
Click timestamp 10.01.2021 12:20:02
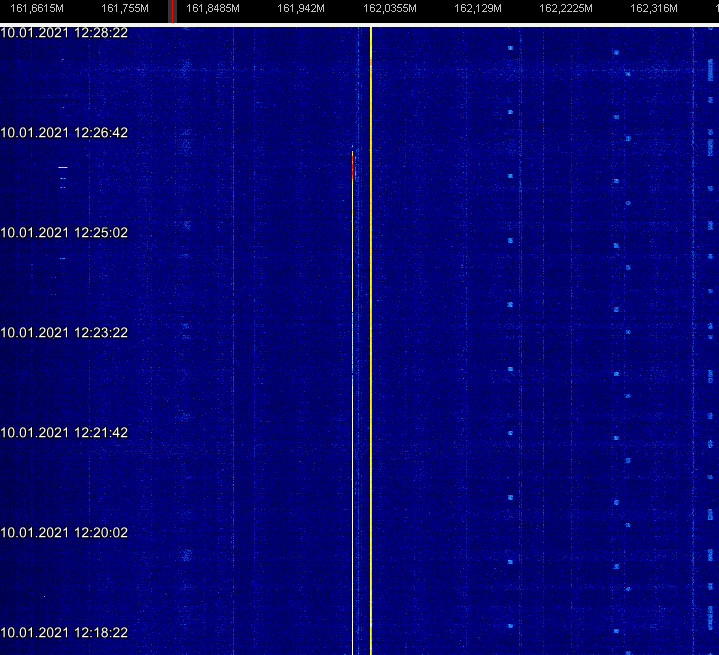pyautogui.click(x=64, y=533)
